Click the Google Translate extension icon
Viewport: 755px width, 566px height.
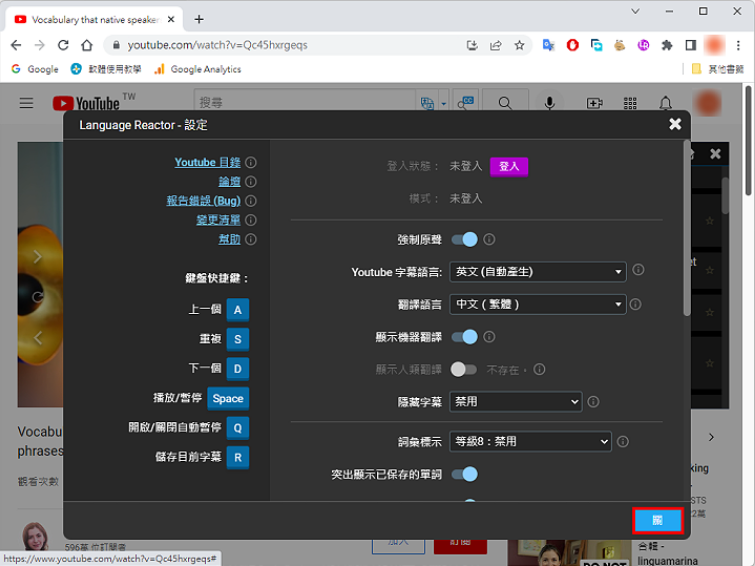pos(548,45)
